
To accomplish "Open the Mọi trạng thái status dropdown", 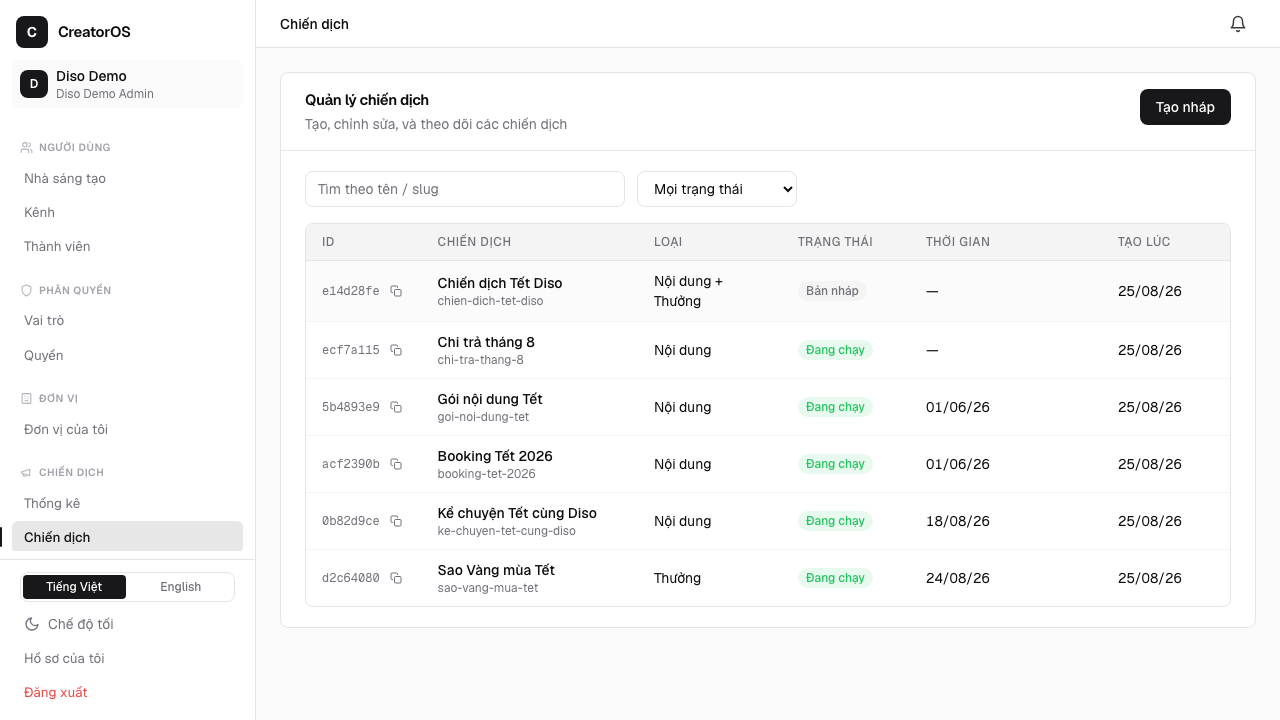I will coord(717,189).
